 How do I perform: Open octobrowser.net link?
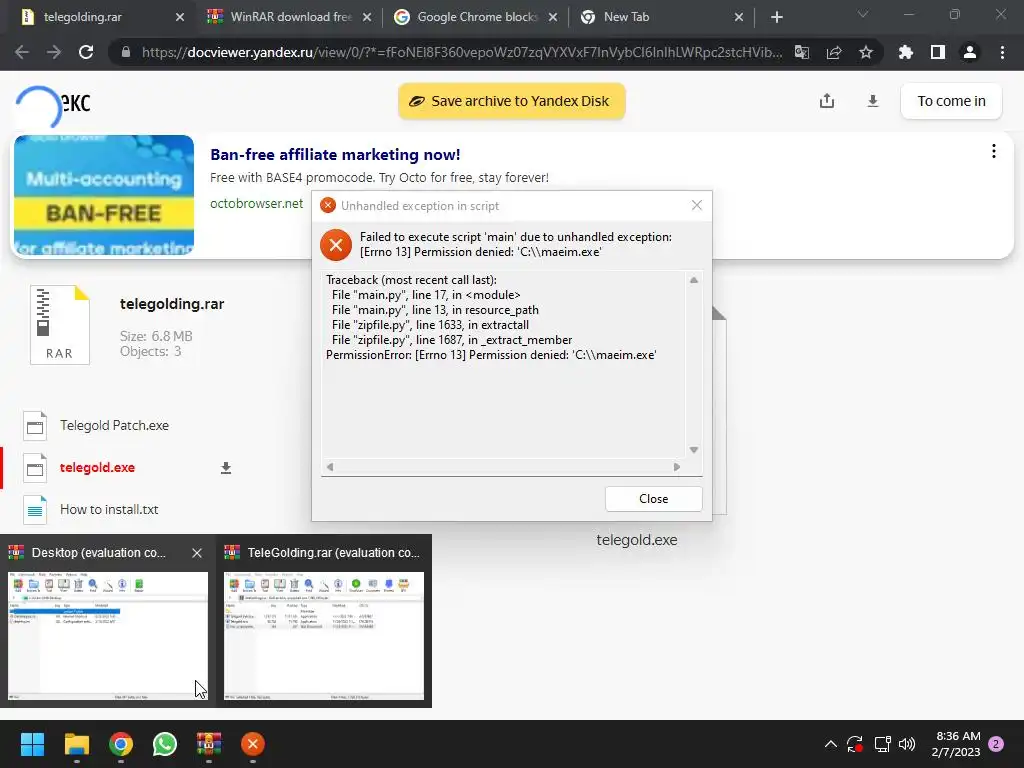point(257,203)
